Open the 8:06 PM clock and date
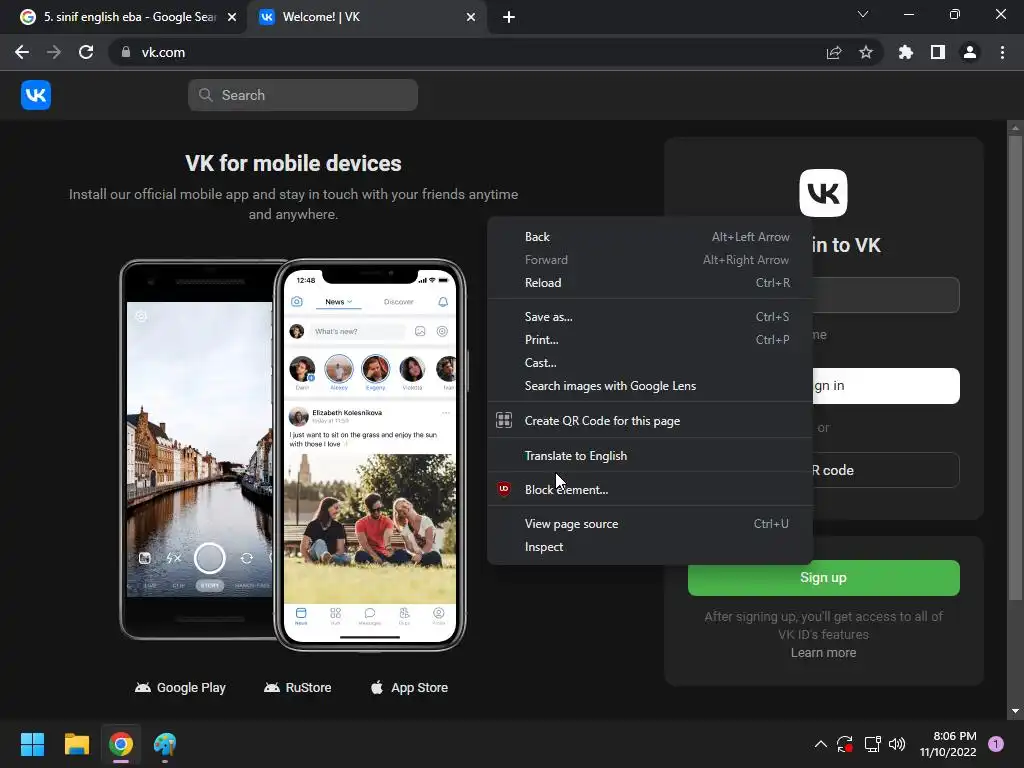The height and width of the screenshot is (768, 1024). click(x=948, y=744)
